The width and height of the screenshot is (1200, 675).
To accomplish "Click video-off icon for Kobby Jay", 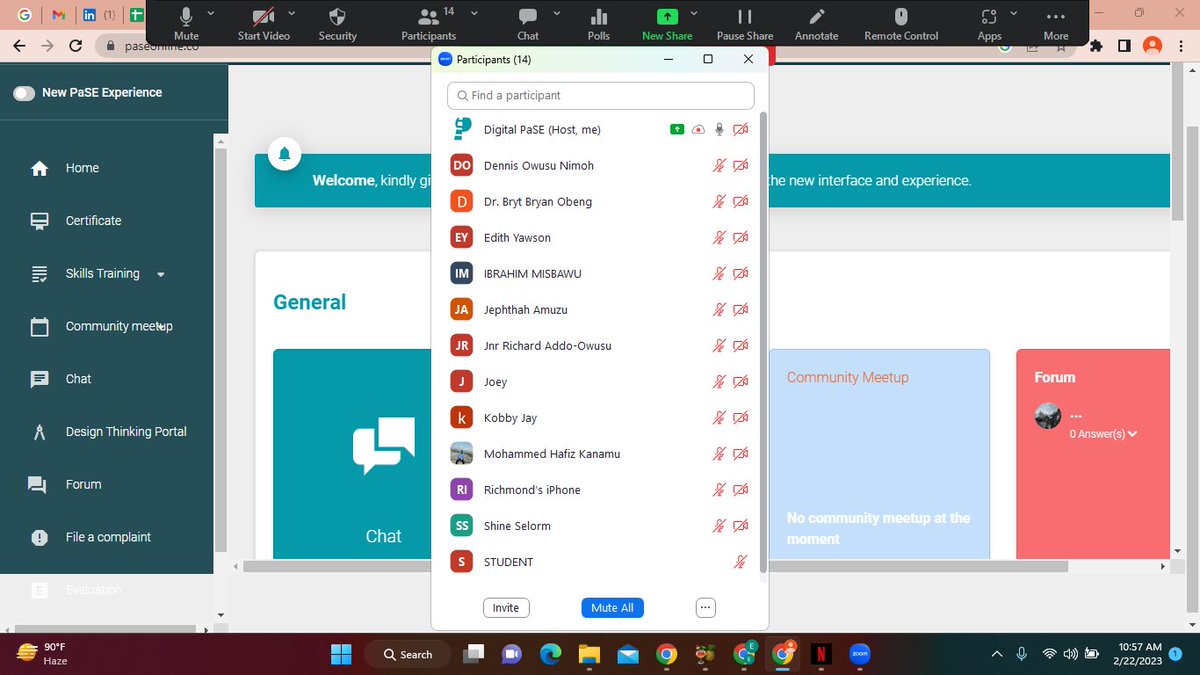I will pos(741,418).
